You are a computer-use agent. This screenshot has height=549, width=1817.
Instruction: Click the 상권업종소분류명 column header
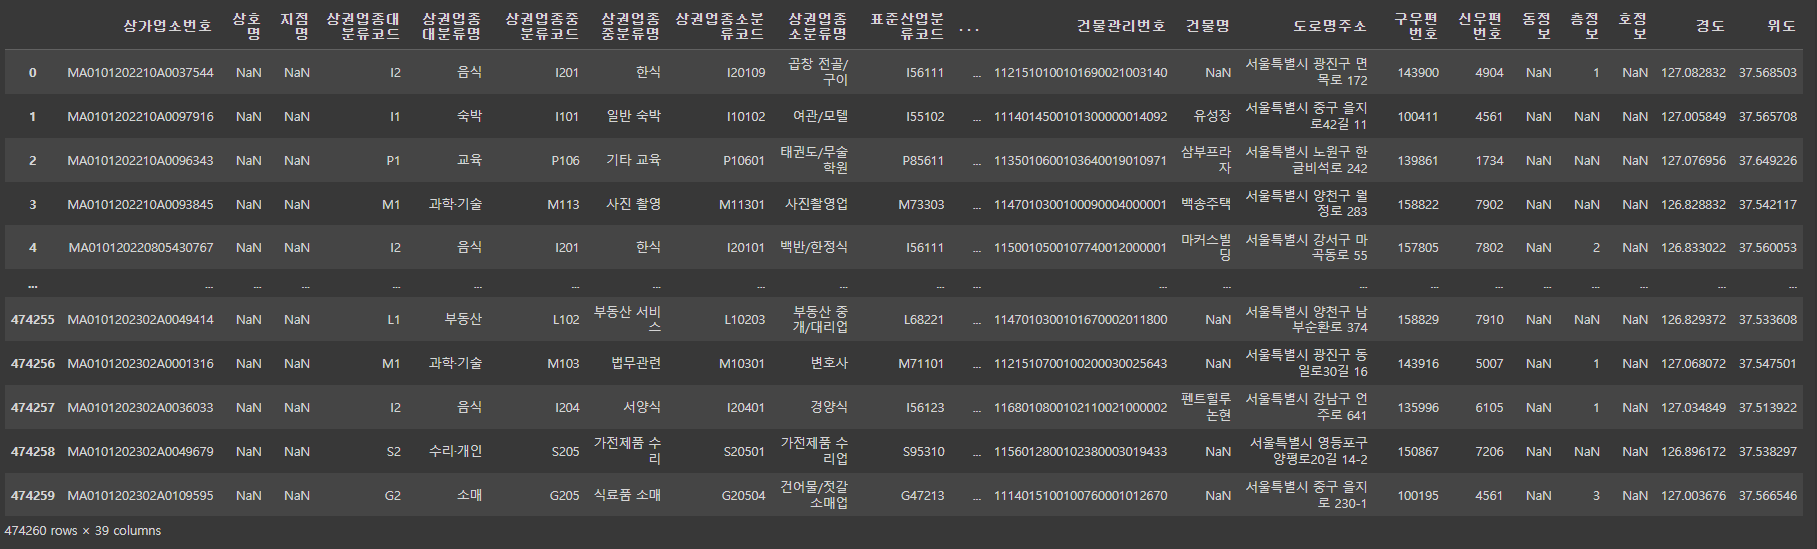[x=817, y=26]
